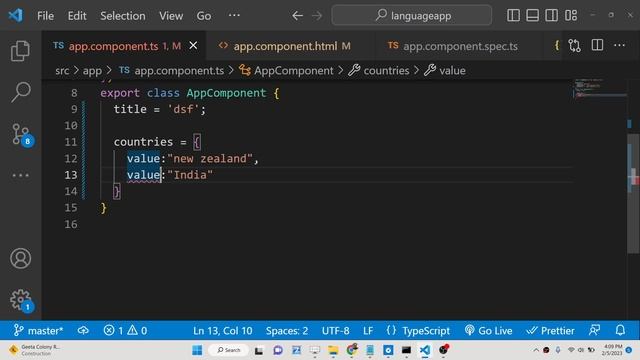640x360 pixels.
Task: Click the "India" string on line 13
Action: tap(190, 175)
